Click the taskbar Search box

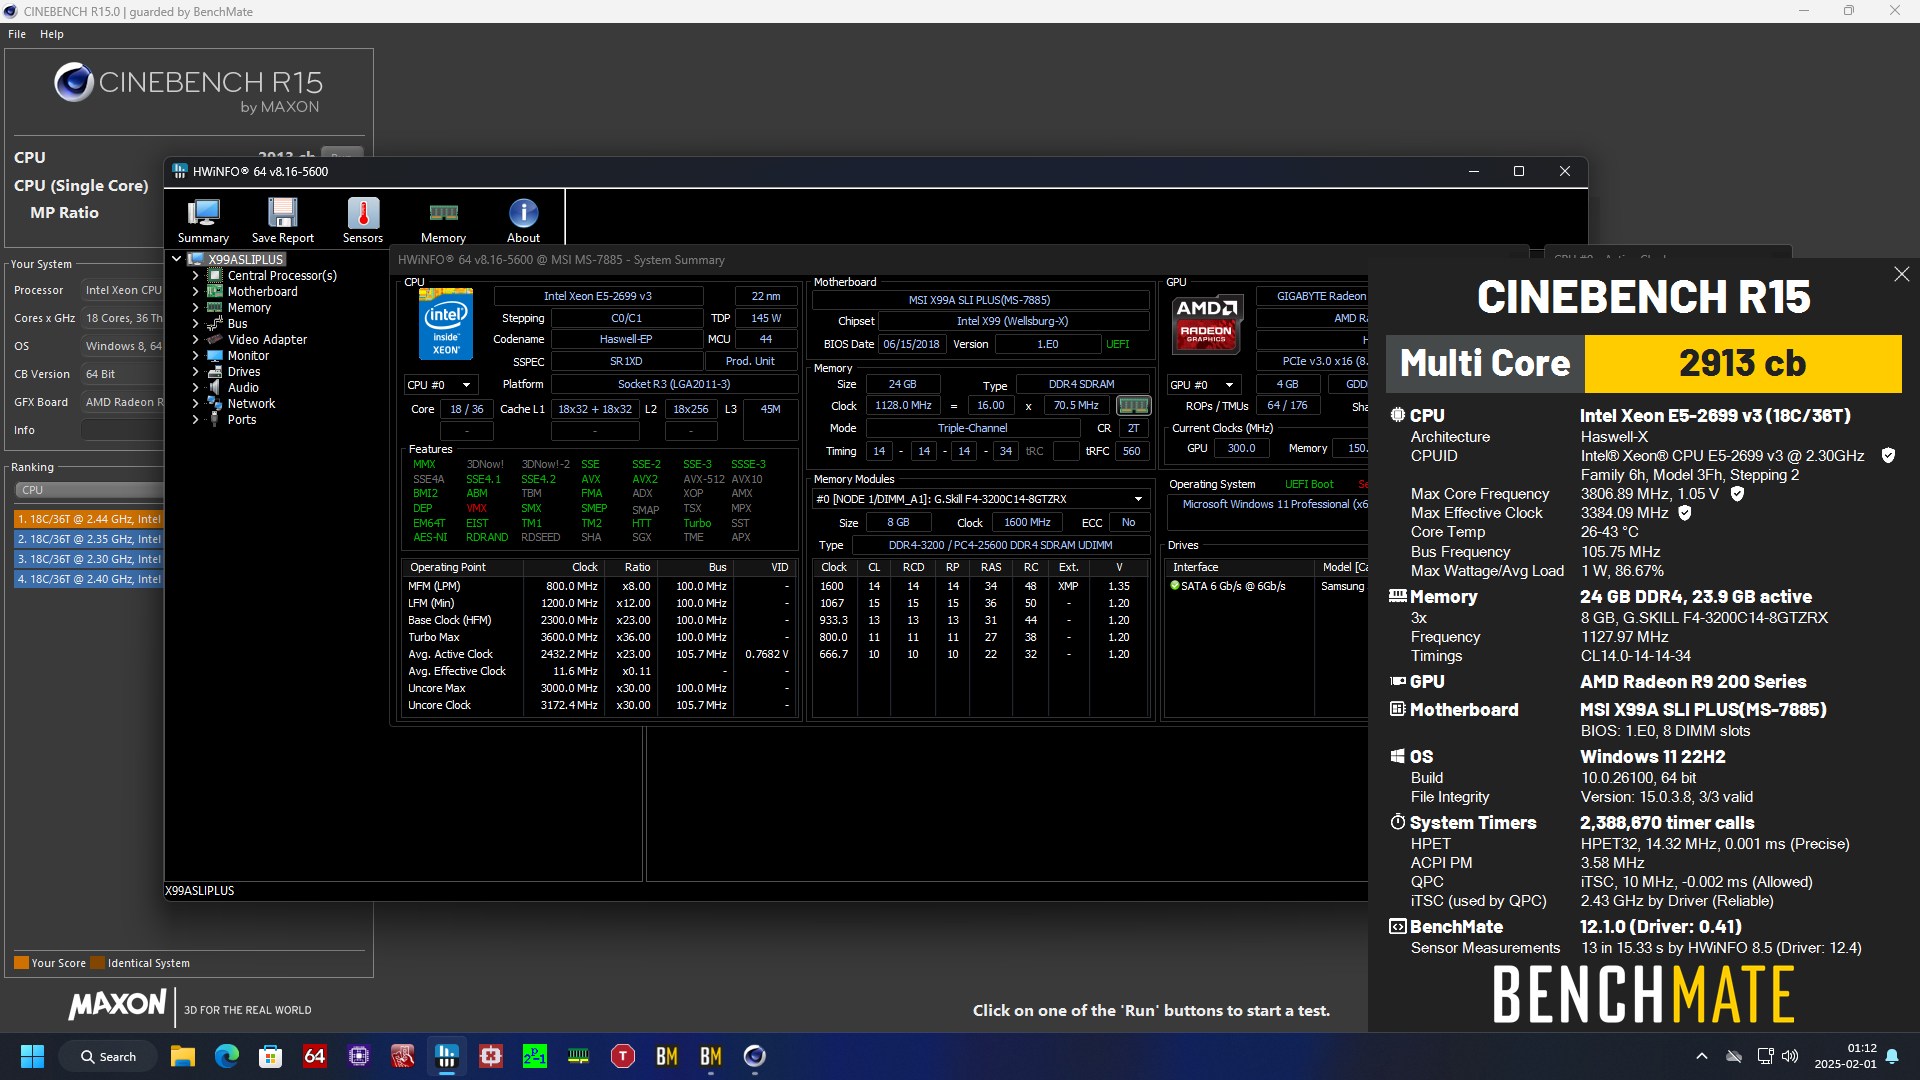click(108, 1056)
